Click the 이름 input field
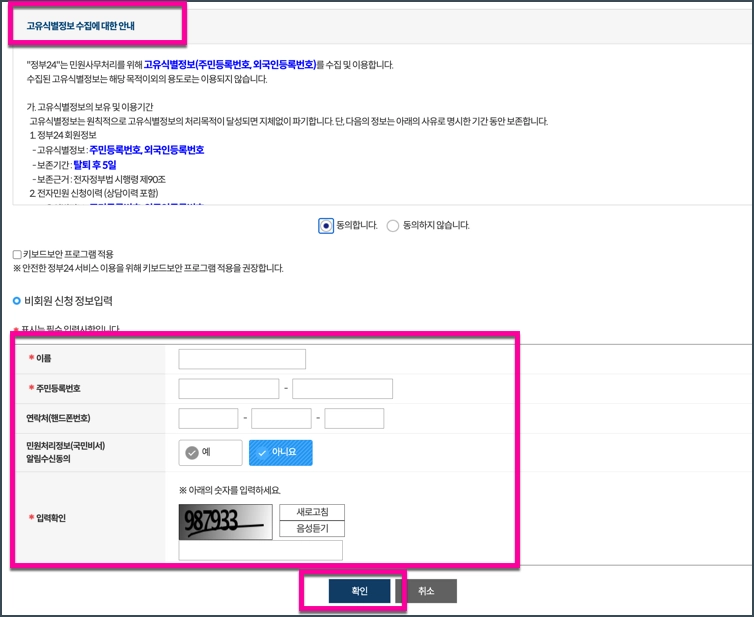Image resolution: width=754 pixels, height=617 pixels. [x=242, y=359]
